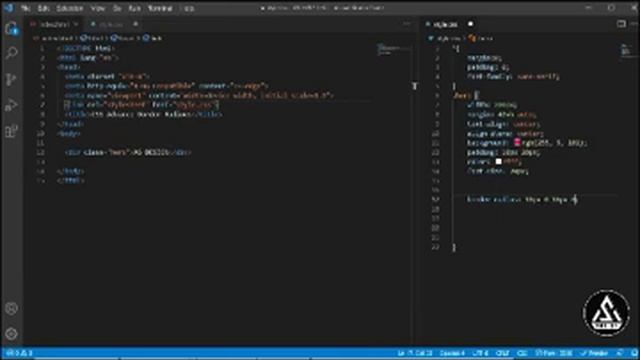Switch to the index.html tab
This screenshot has width=640, height=360.
pos(55,24)
